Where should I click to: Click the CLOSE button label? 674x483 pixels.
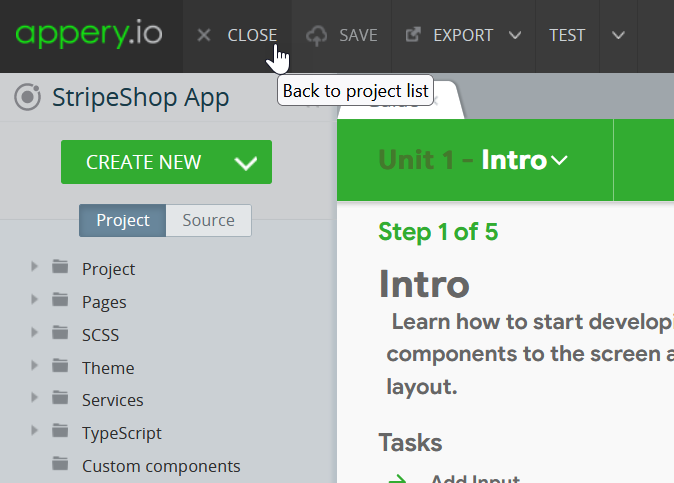coord(252,35)
